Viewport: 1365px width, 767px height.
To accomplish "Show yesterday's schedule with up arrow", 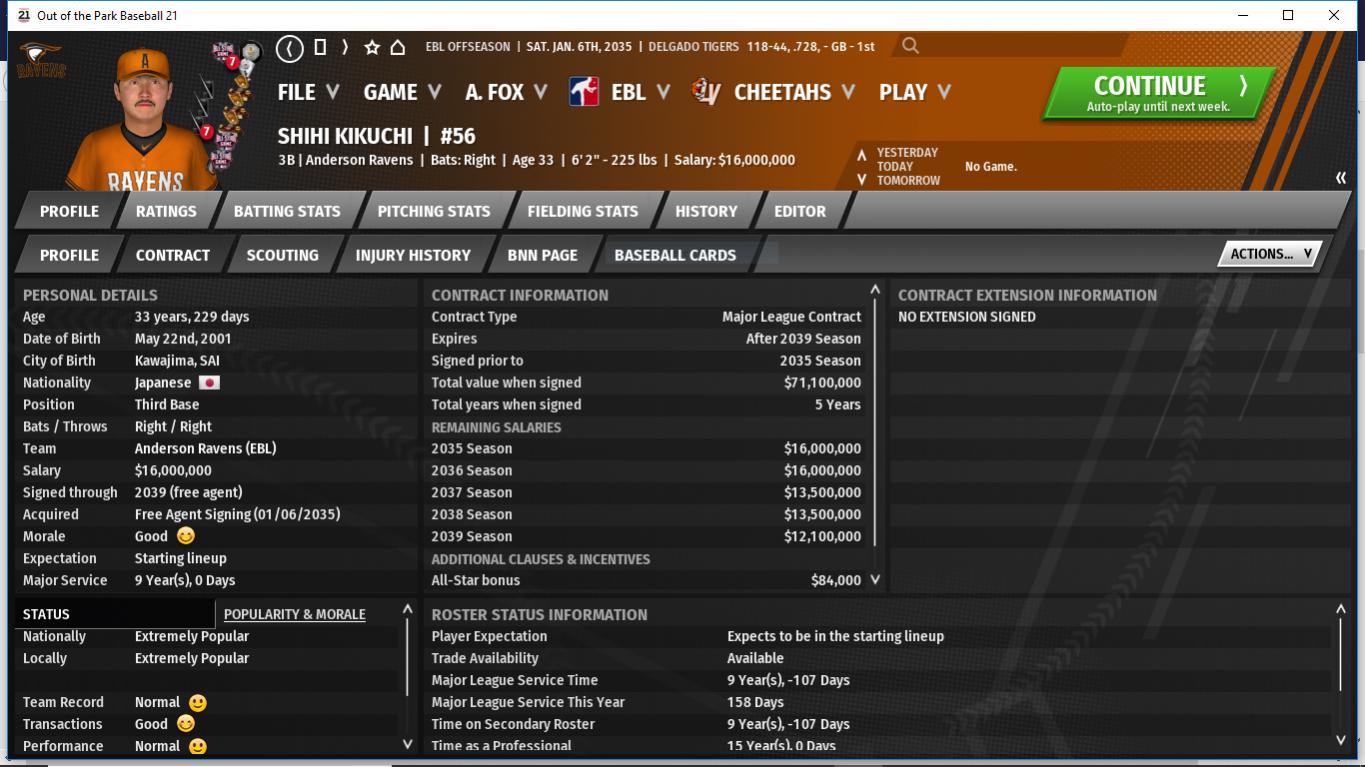I will pyautogui.click(x=862, y=155).
